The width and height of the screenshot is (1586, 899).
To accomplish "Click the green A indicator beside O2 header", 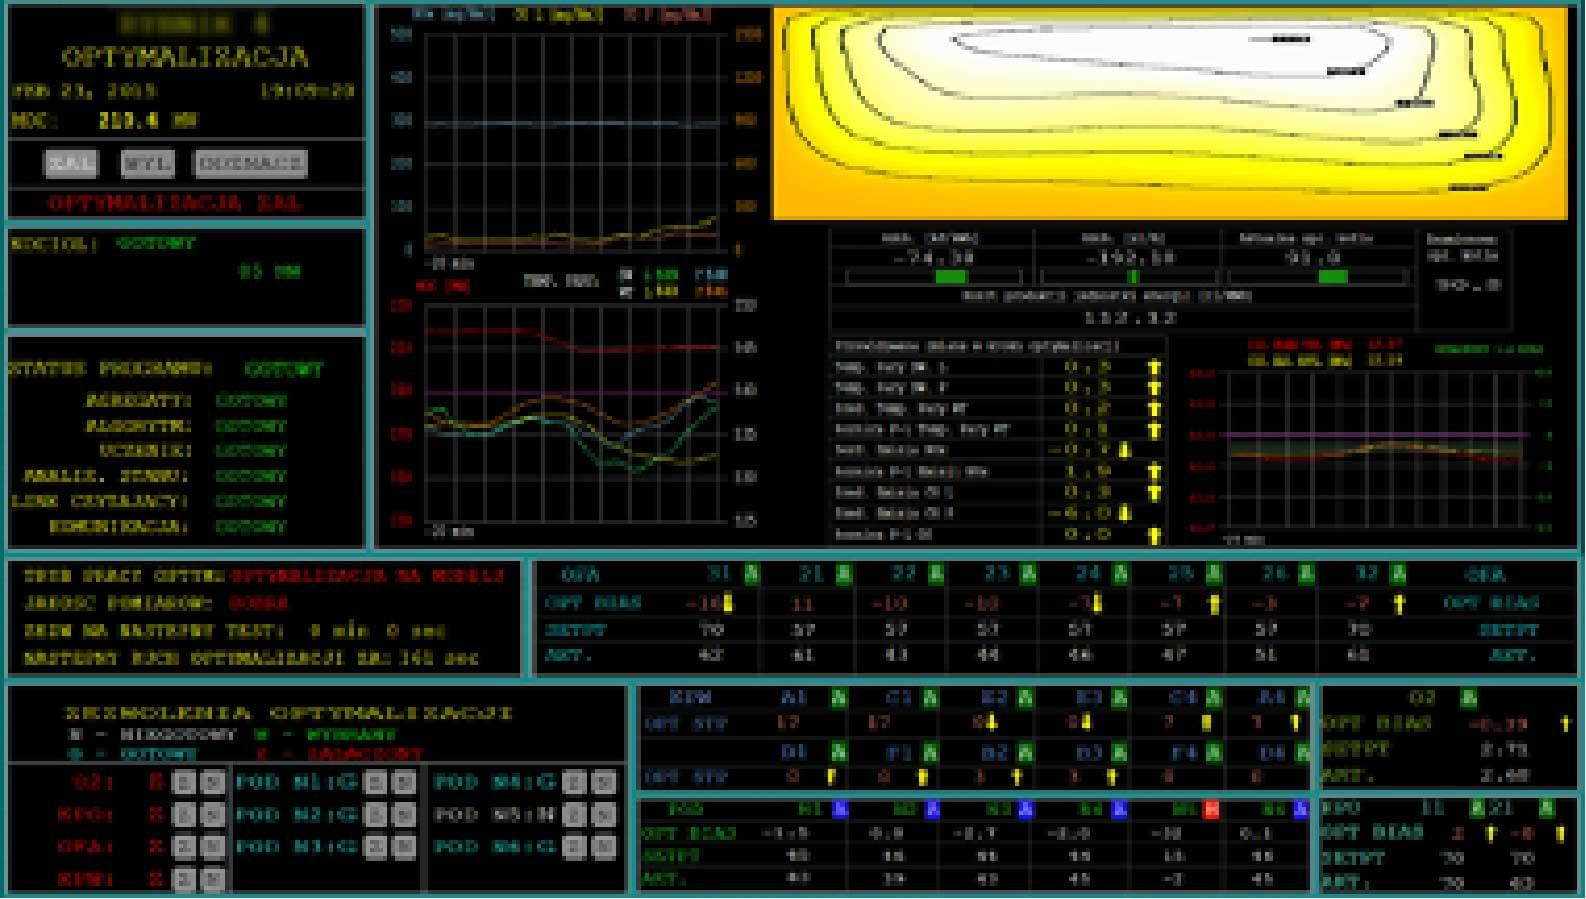I will click(1468, 697).
